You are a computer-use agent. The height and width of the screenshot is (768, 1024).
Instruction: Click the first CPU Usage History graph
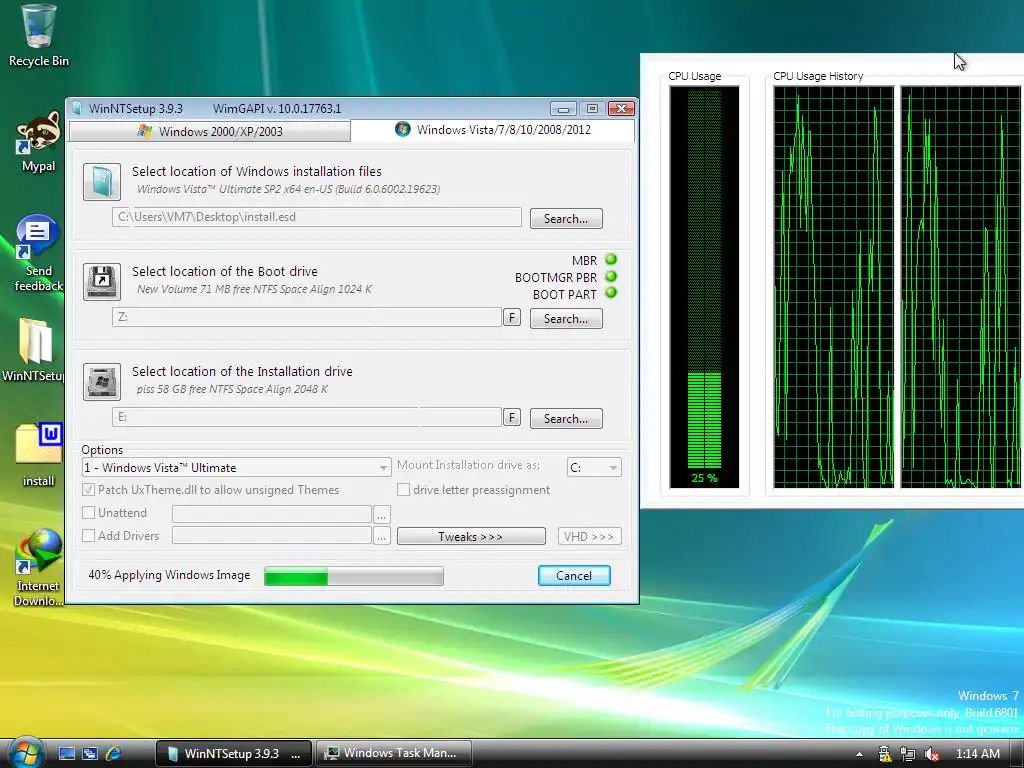point(833,287)
